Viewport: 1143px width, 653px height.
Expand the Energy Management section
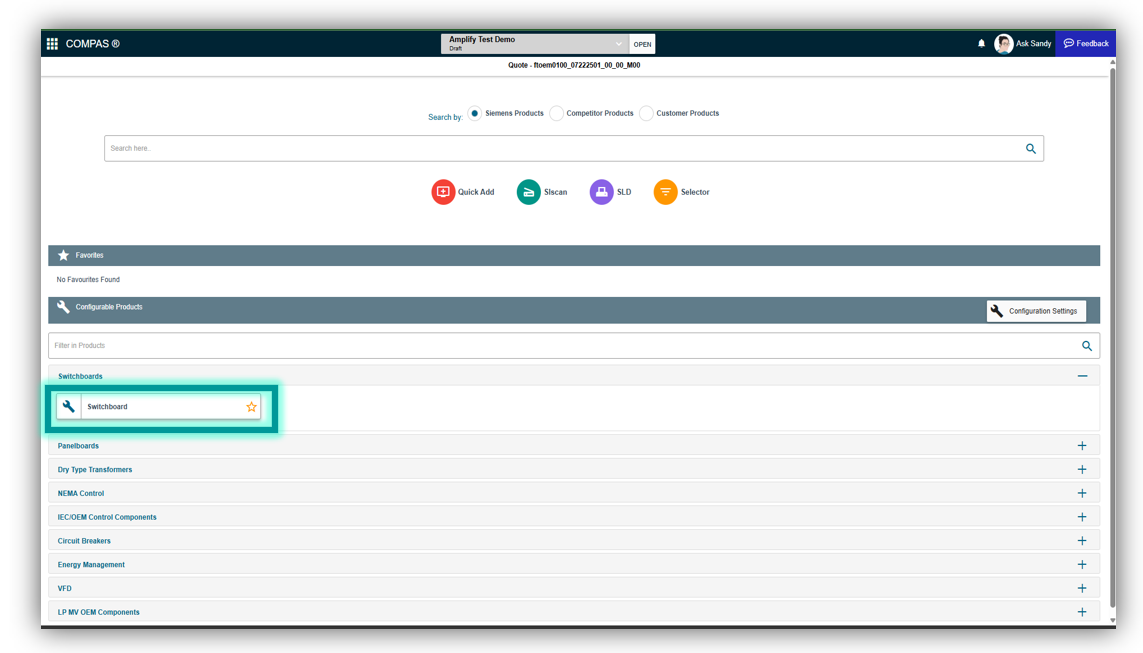1082,565
